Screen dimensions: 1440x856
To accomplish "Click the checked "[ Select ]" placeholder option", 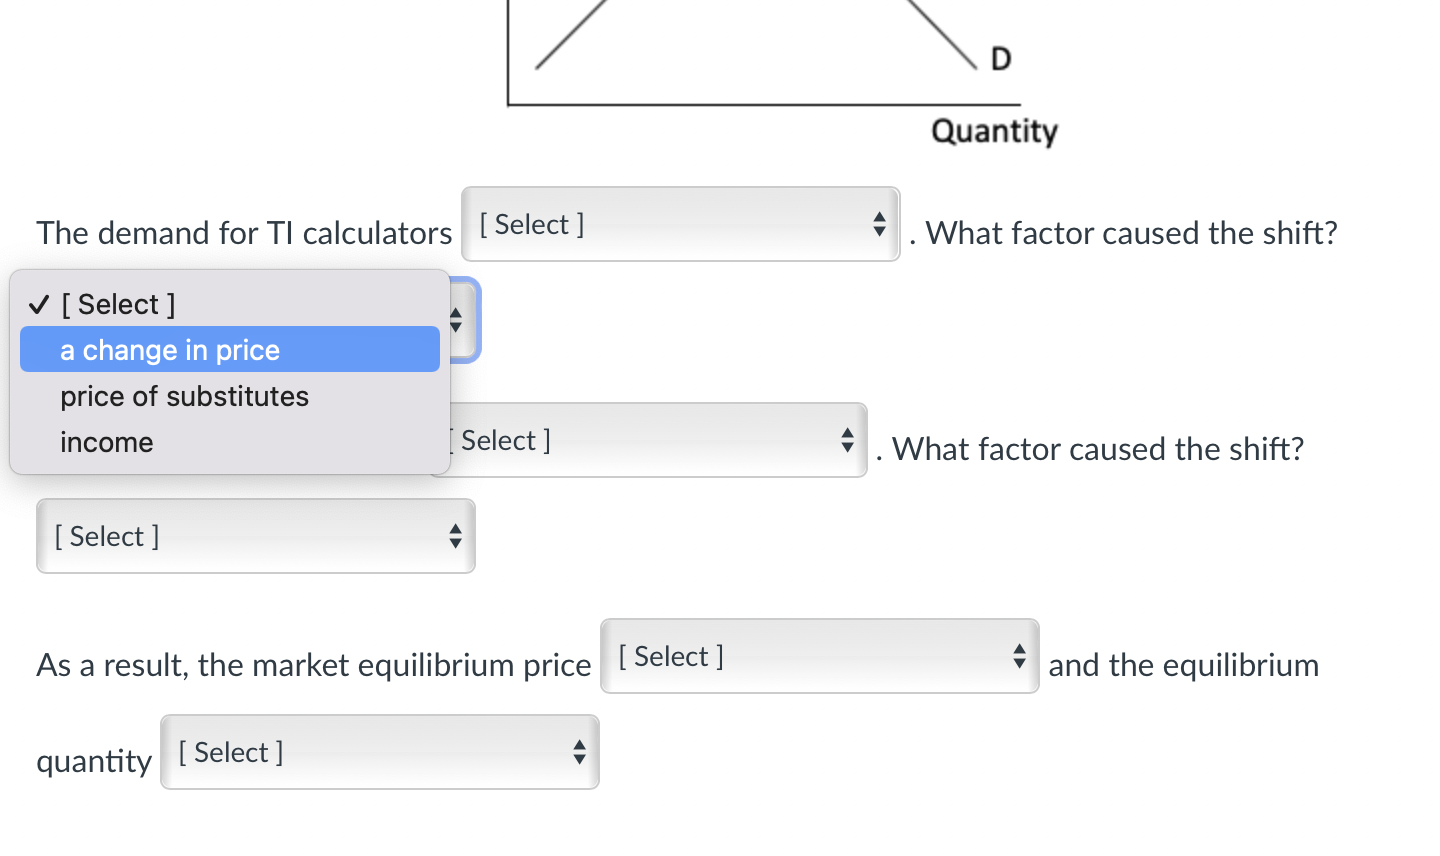I will [x=120, y=304].
